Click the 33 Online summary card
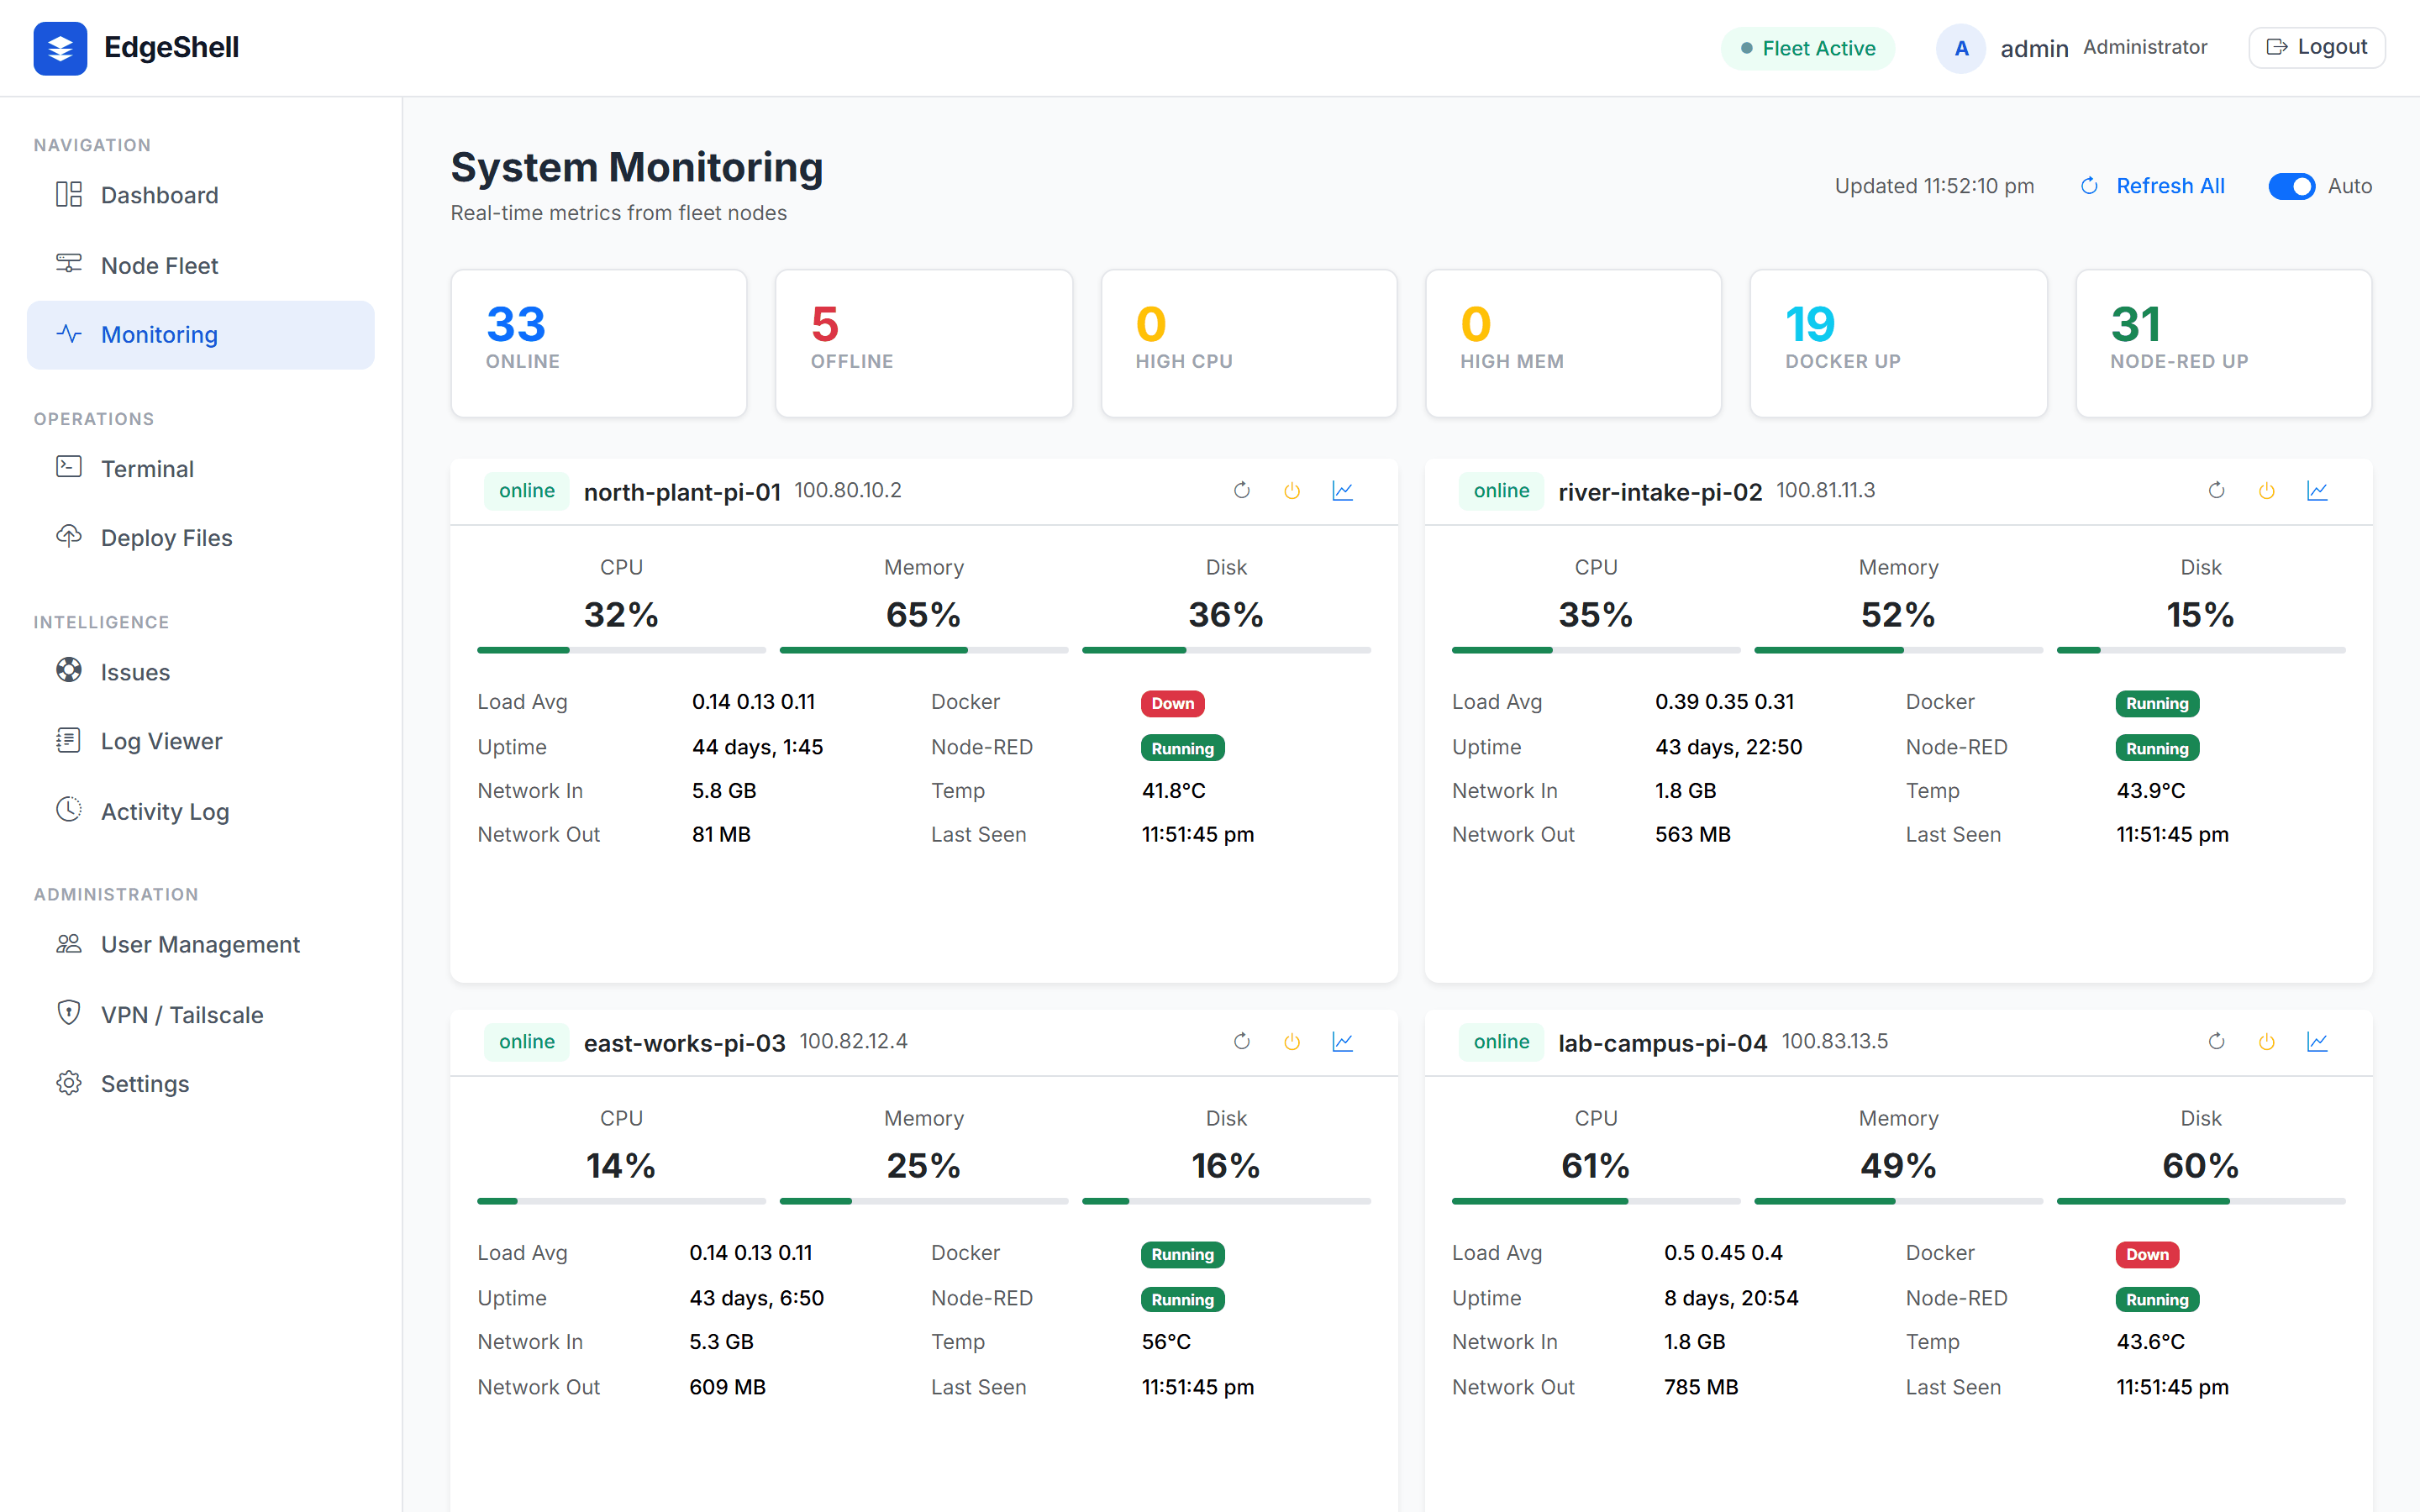The width and height of the screenshot is (2420, 1512). click(x=599, y=343)
